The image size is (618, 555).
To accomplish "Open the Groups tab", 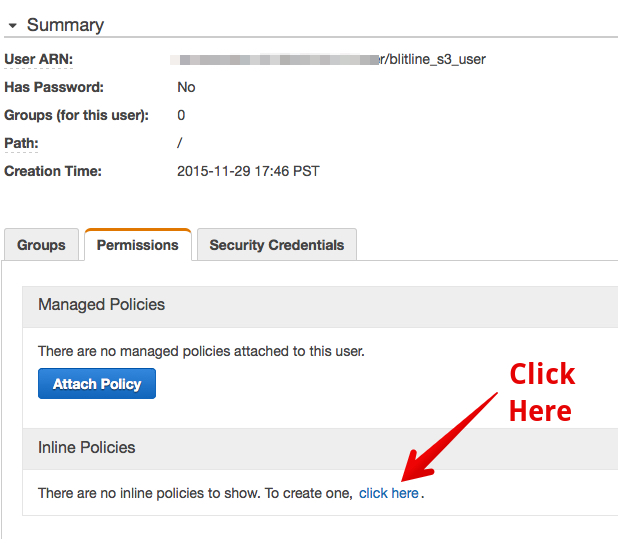I will pos(41,245).
